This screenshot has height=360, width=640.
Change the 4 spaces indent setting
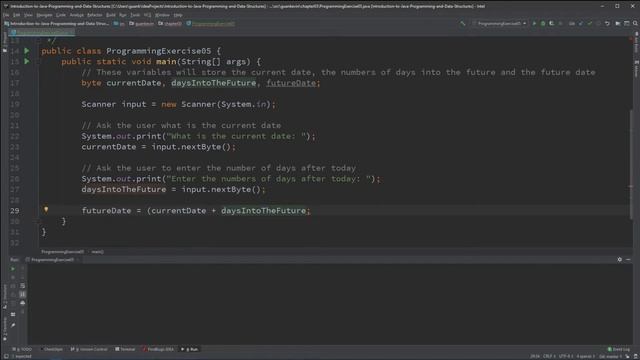(x=585, y=356)
